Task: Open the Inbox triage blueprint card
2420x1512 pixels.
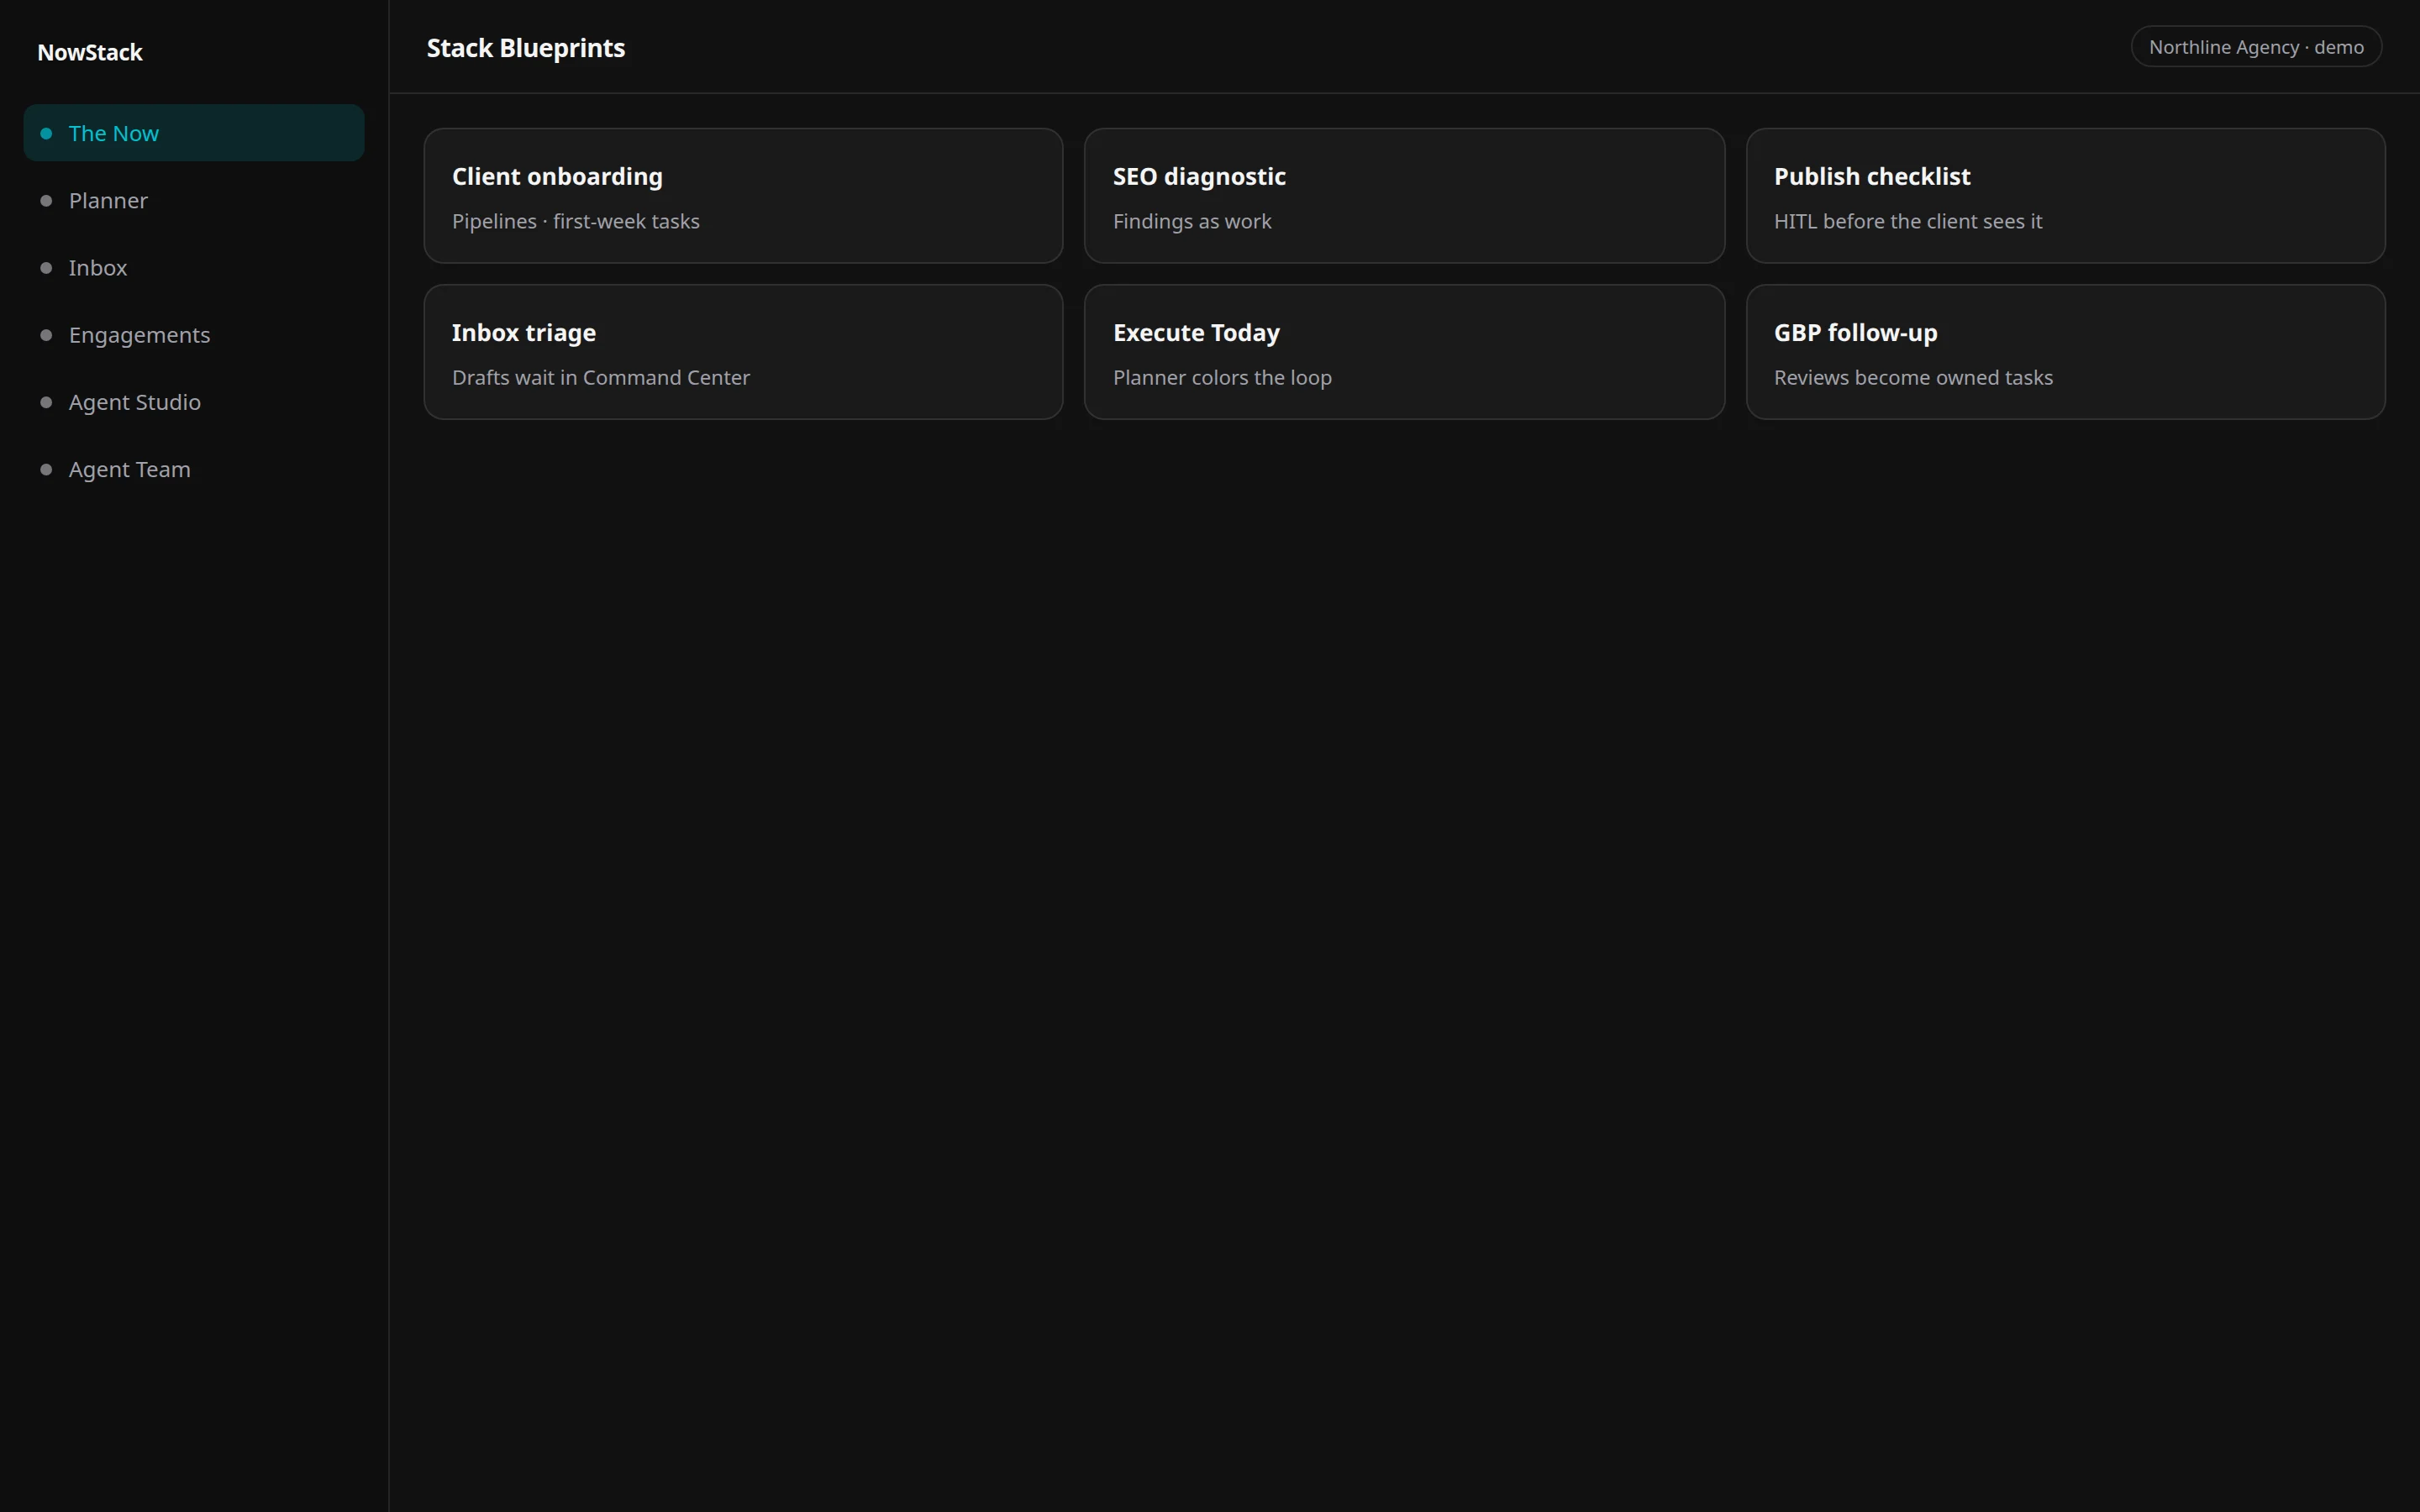Action: coord(743,352)
